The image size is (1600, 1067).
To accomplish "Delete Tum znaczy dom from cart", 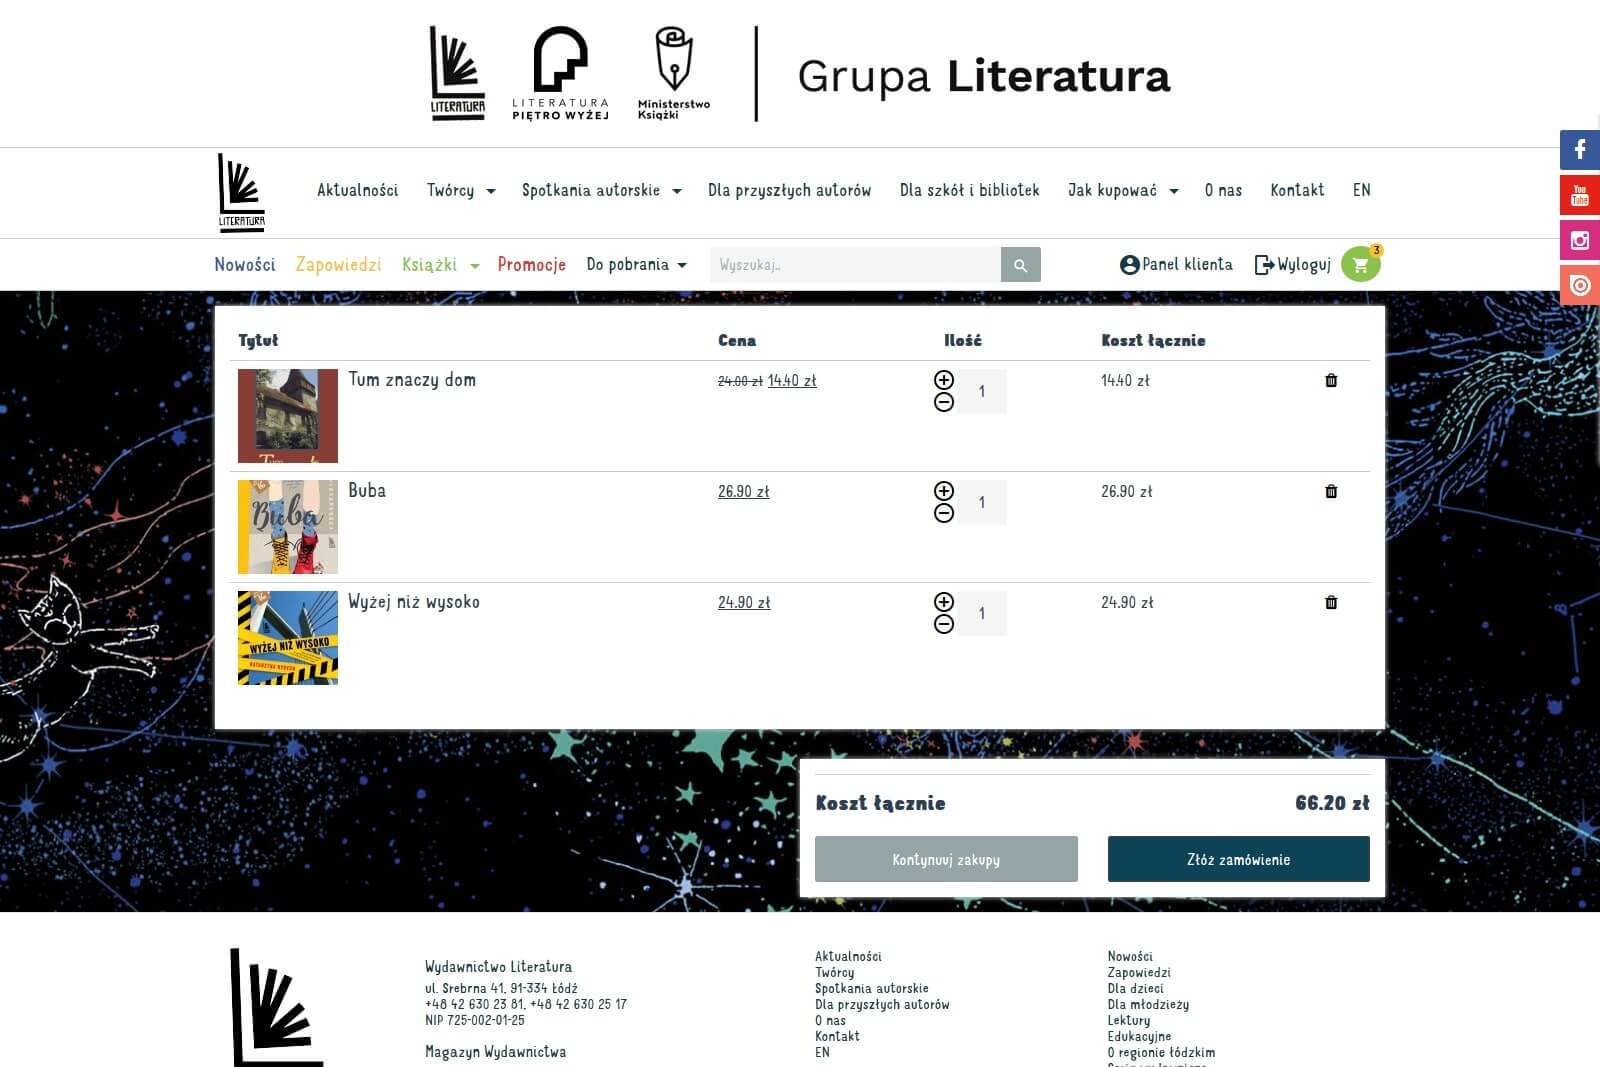I will point(1331,381).
